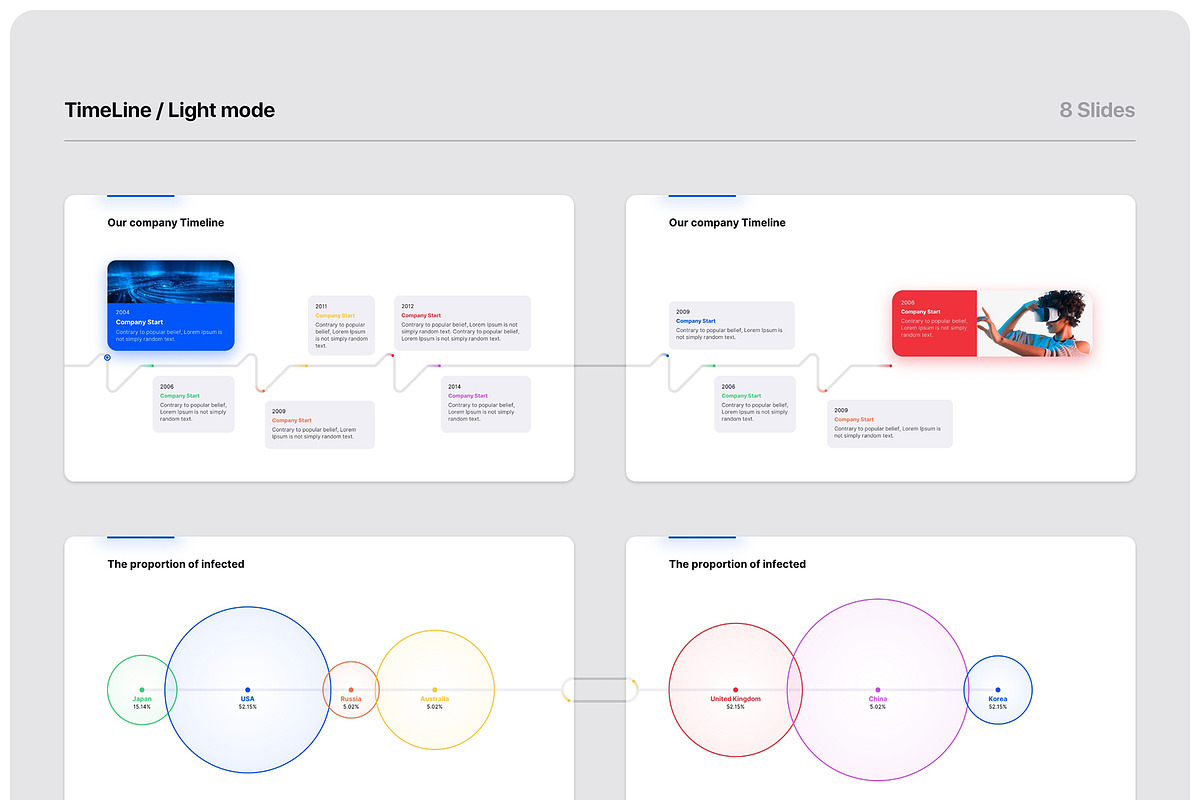
Task: Select the 2014 card with purple Company Start
Action: click(486, 404)
